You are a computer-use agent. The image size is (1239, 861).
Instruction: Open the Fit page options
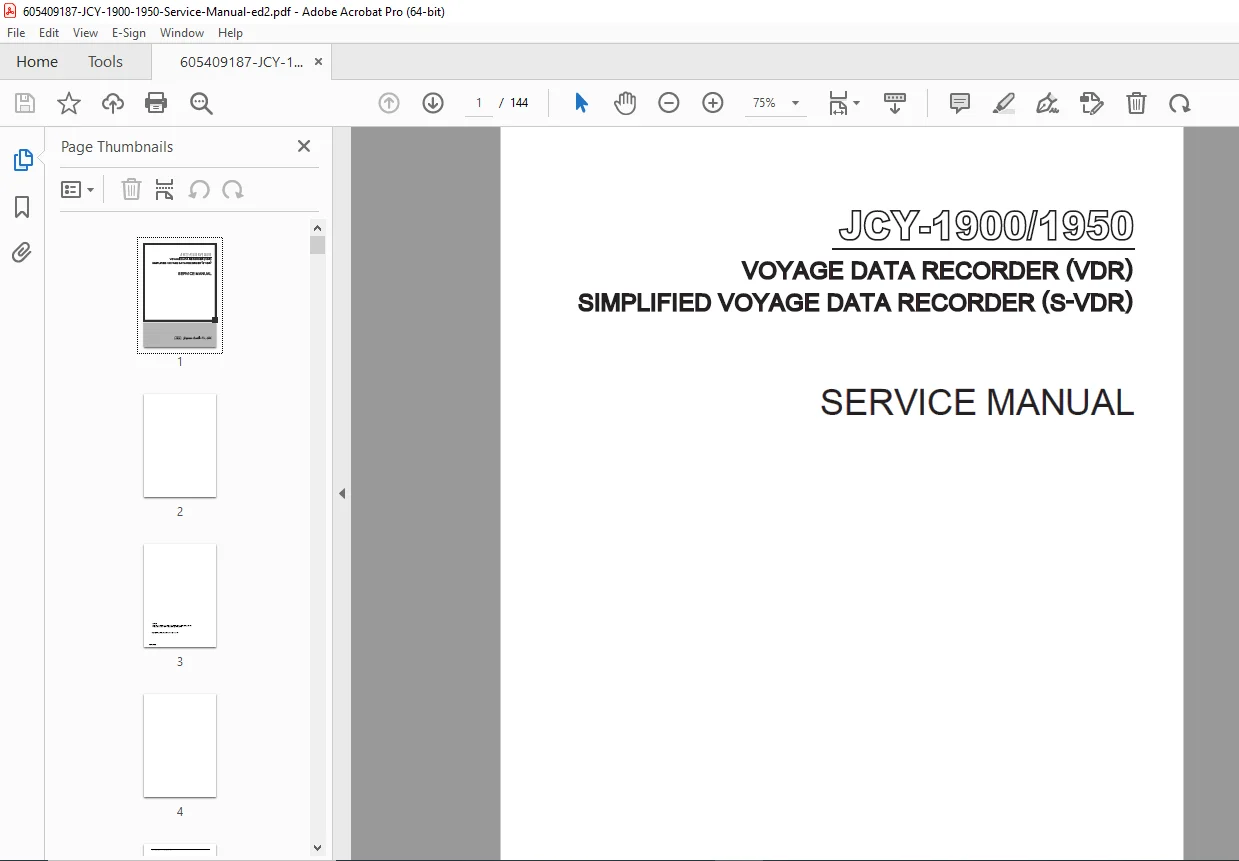(843, 103)
